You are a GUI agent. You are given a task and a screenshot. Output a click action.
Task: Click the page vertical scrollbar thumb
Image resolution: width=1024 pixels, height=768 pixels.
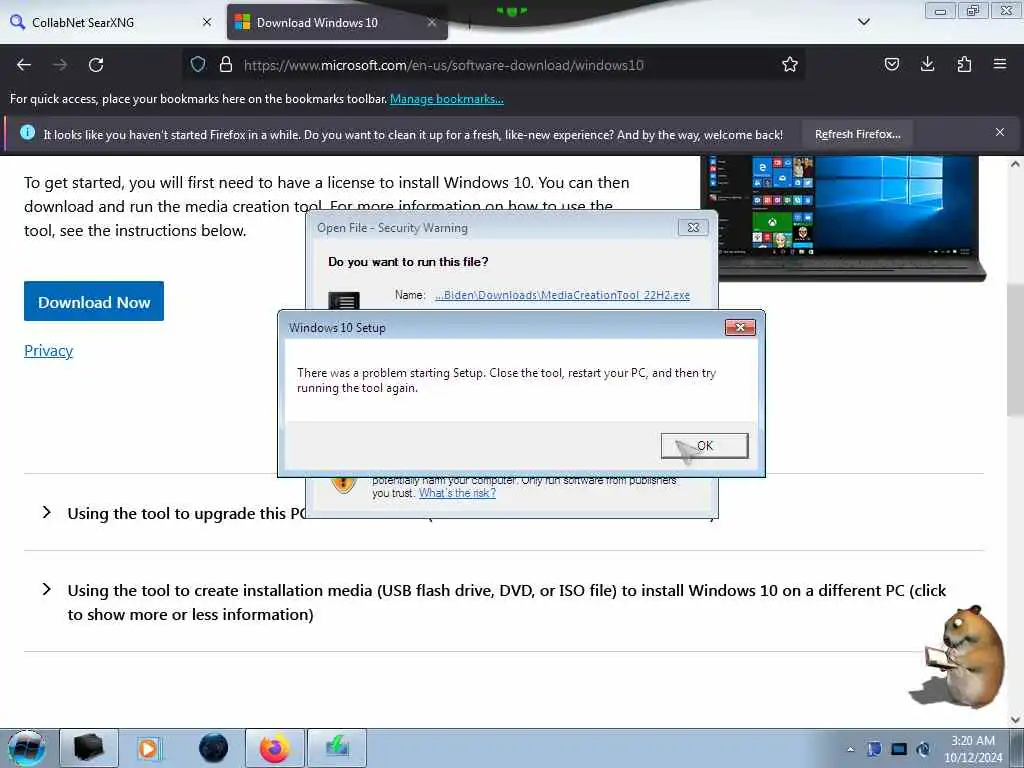click(1015, 349)
